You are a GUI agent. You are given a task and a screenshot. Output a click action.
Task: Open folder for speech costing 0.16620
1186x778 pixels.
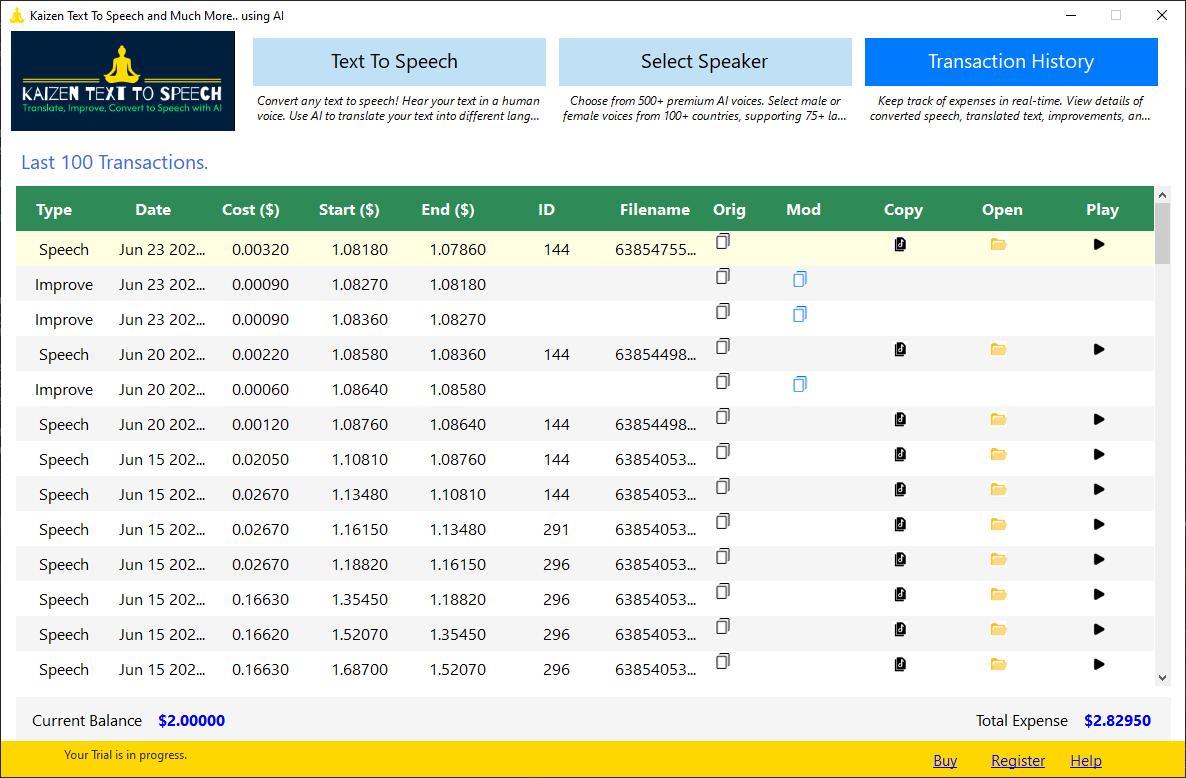tap(998, 629)
